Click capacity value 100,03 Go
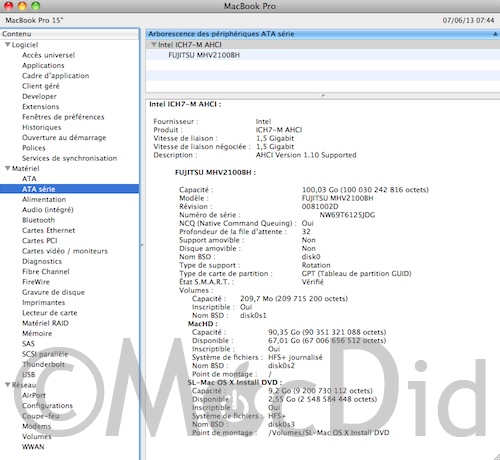Image resolution: width=500 pixels, height=460 pixels. (x=320, y=190)
